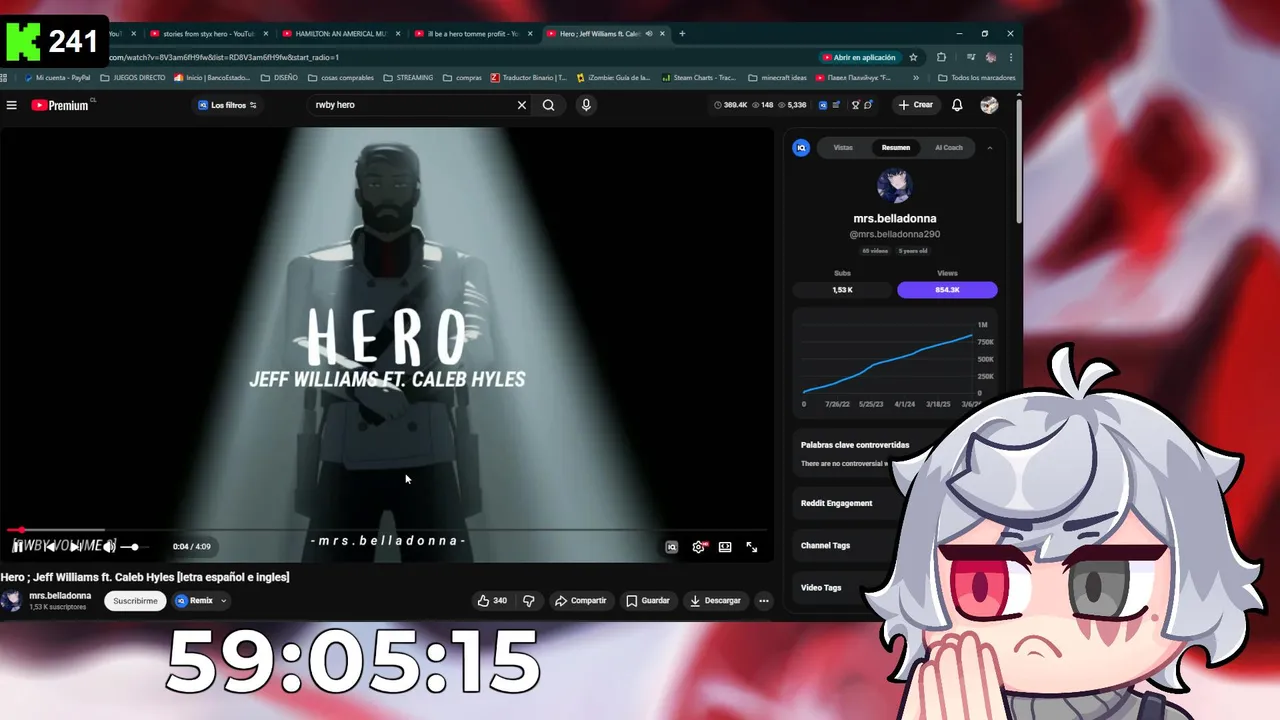The height and width of the screenshot is (720, 1280).
Task: Open 'Todos los marcadores' folder
Action: pyautogui.click(x=976, y=77)
